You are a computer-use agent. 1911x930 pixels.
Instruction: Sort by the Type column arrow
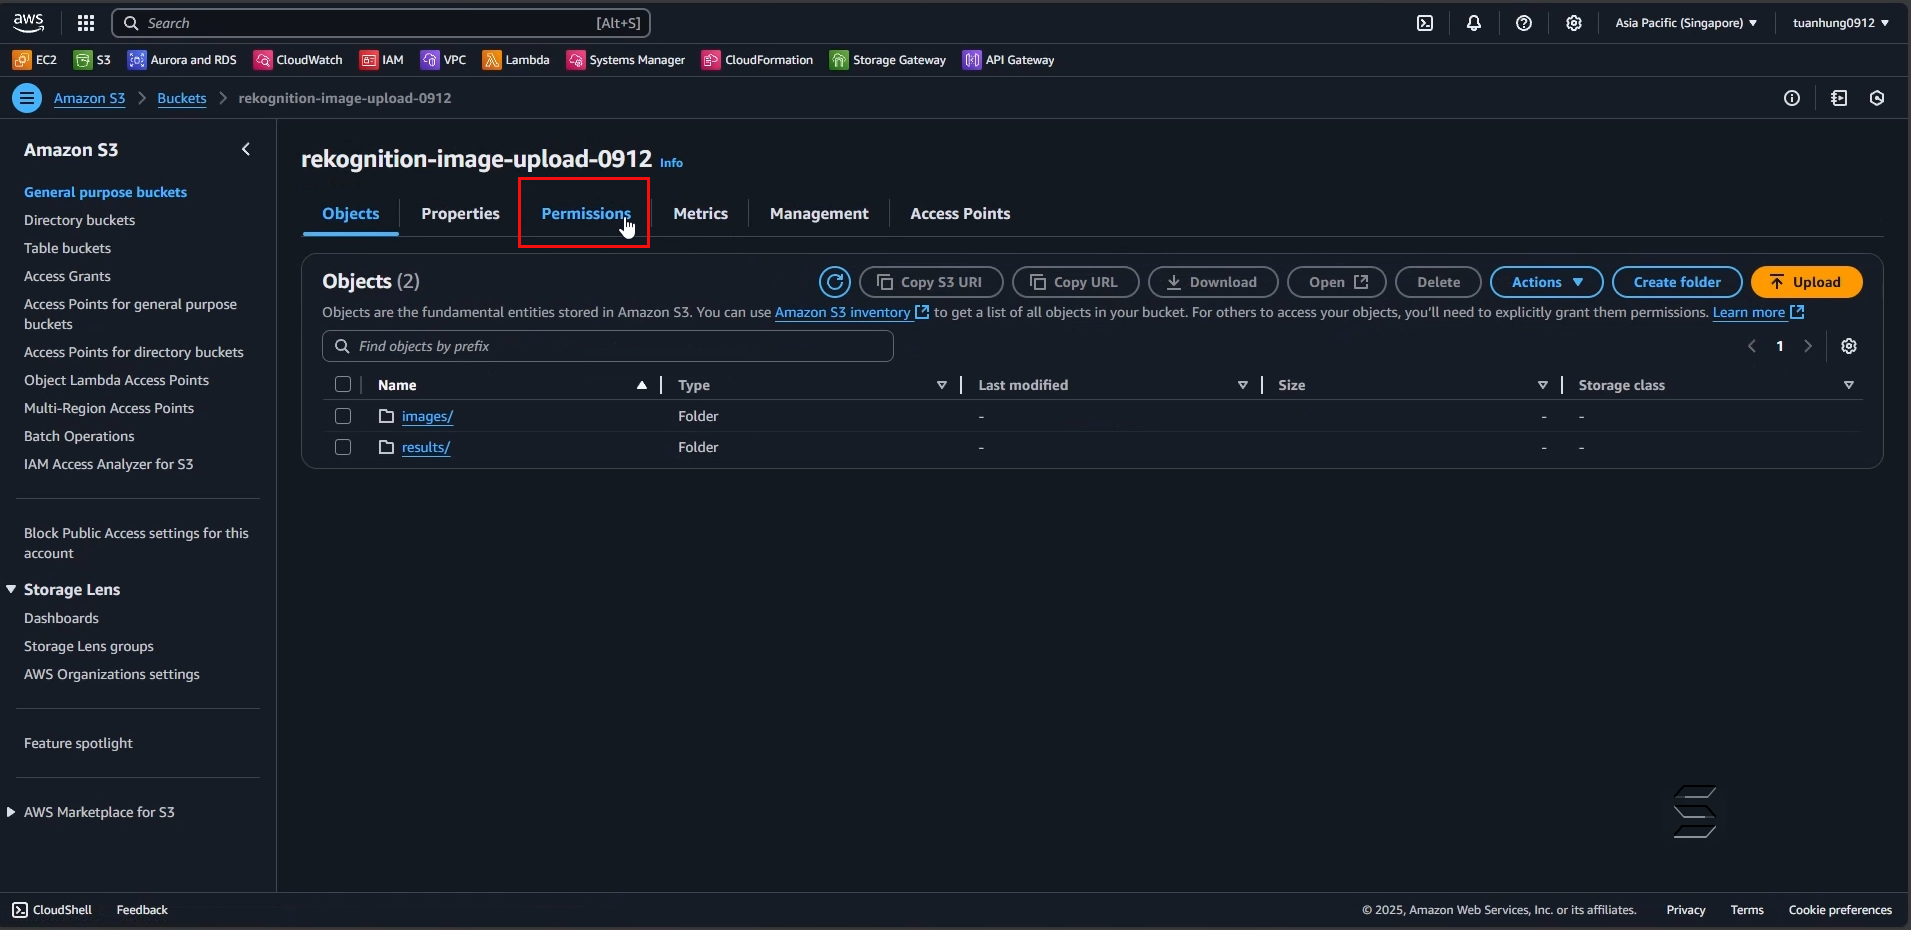coord(941,385)
